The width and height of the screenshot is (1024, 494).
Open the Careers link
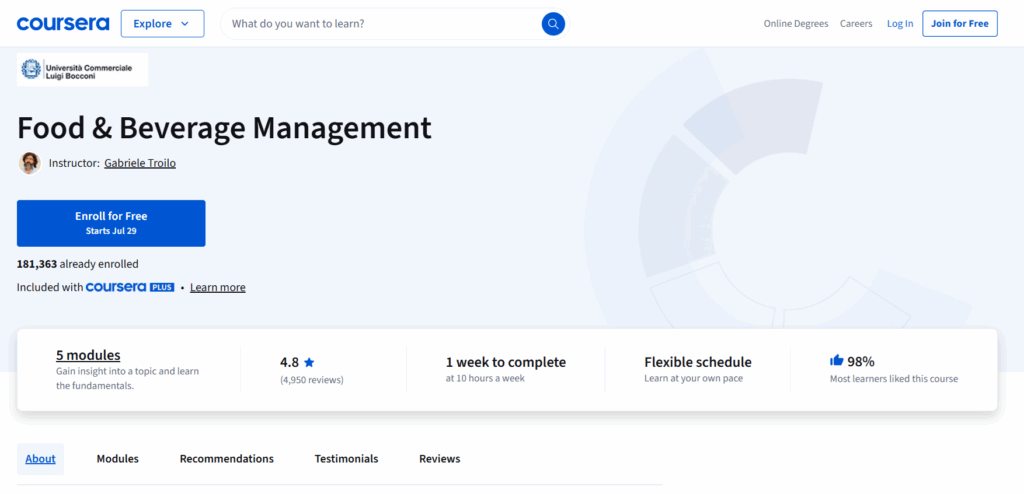point(856,24)
